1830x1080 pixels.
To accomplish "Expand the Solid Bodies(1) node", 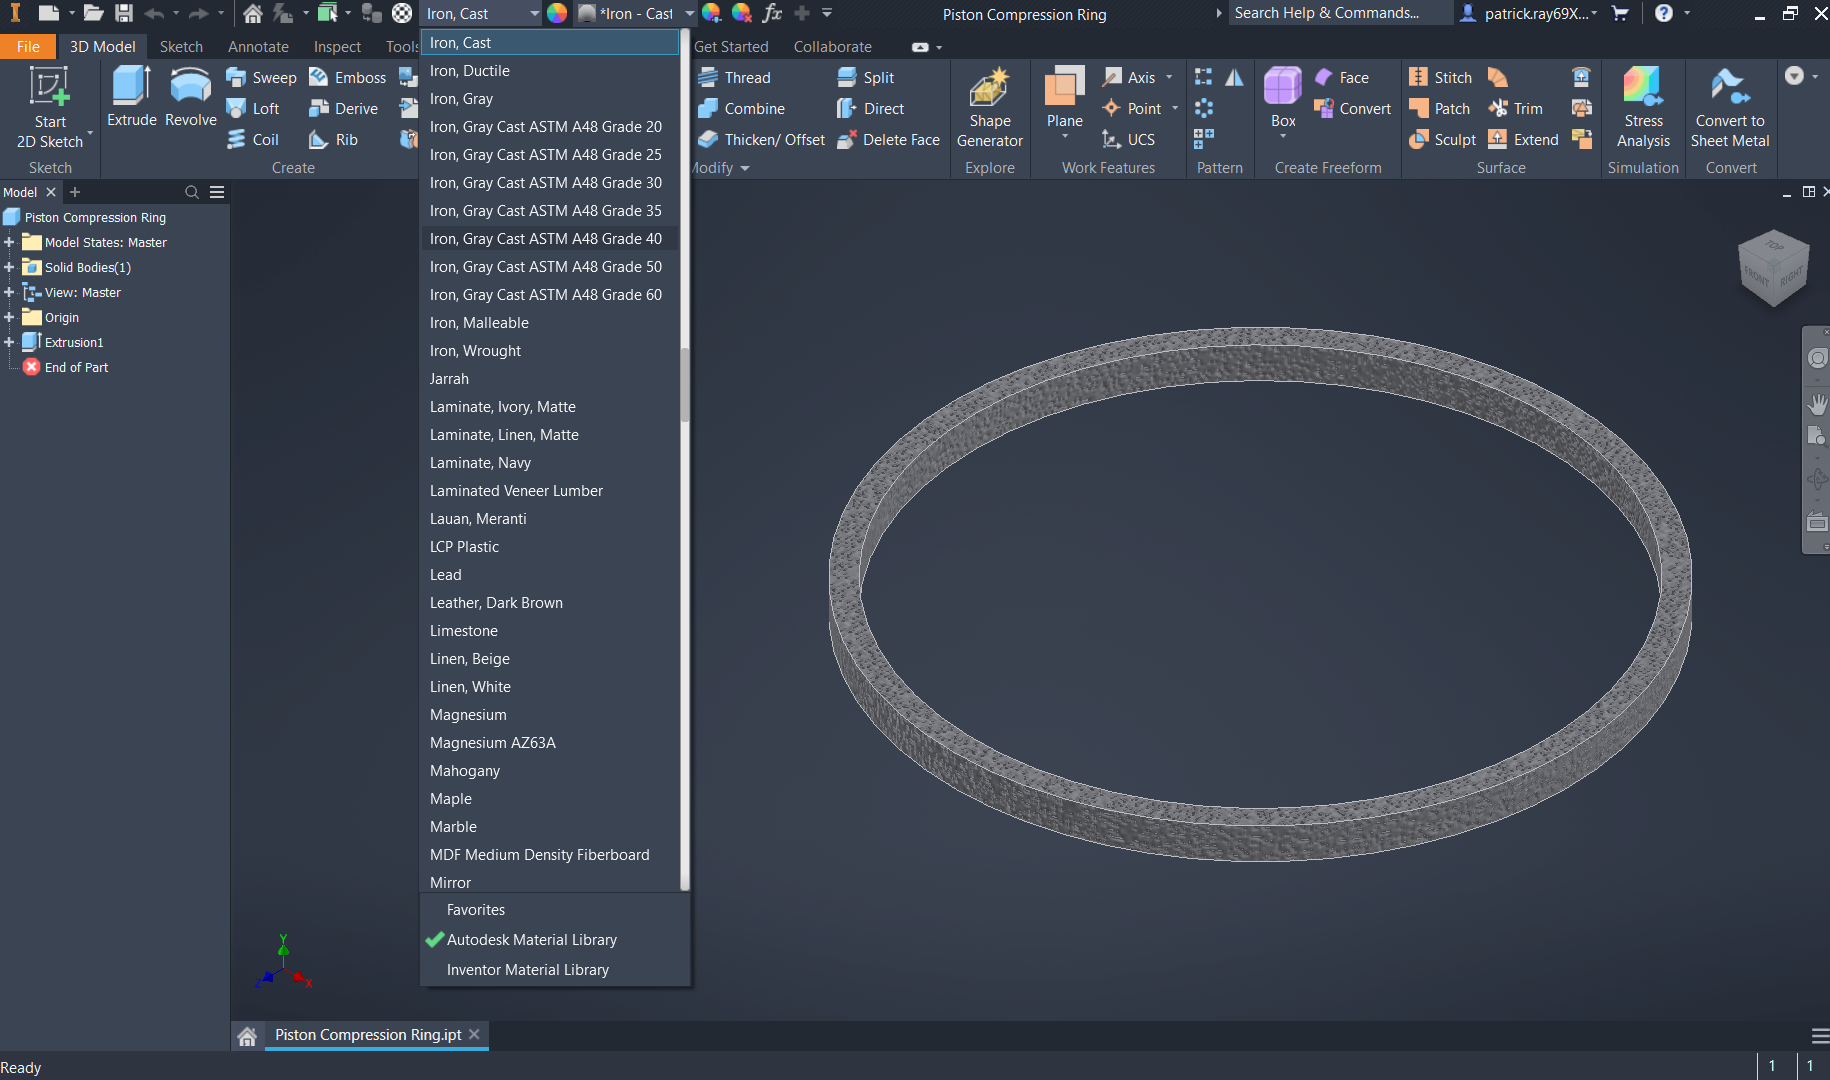I will [9, 267].
